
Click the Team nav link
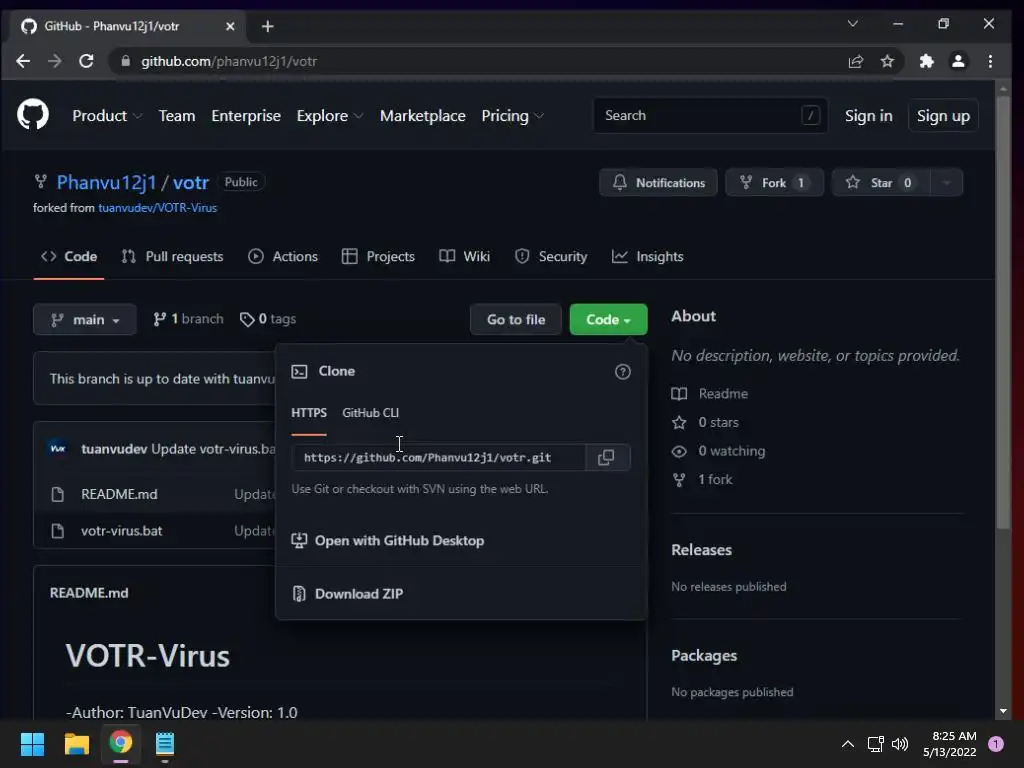click(177, 116)
